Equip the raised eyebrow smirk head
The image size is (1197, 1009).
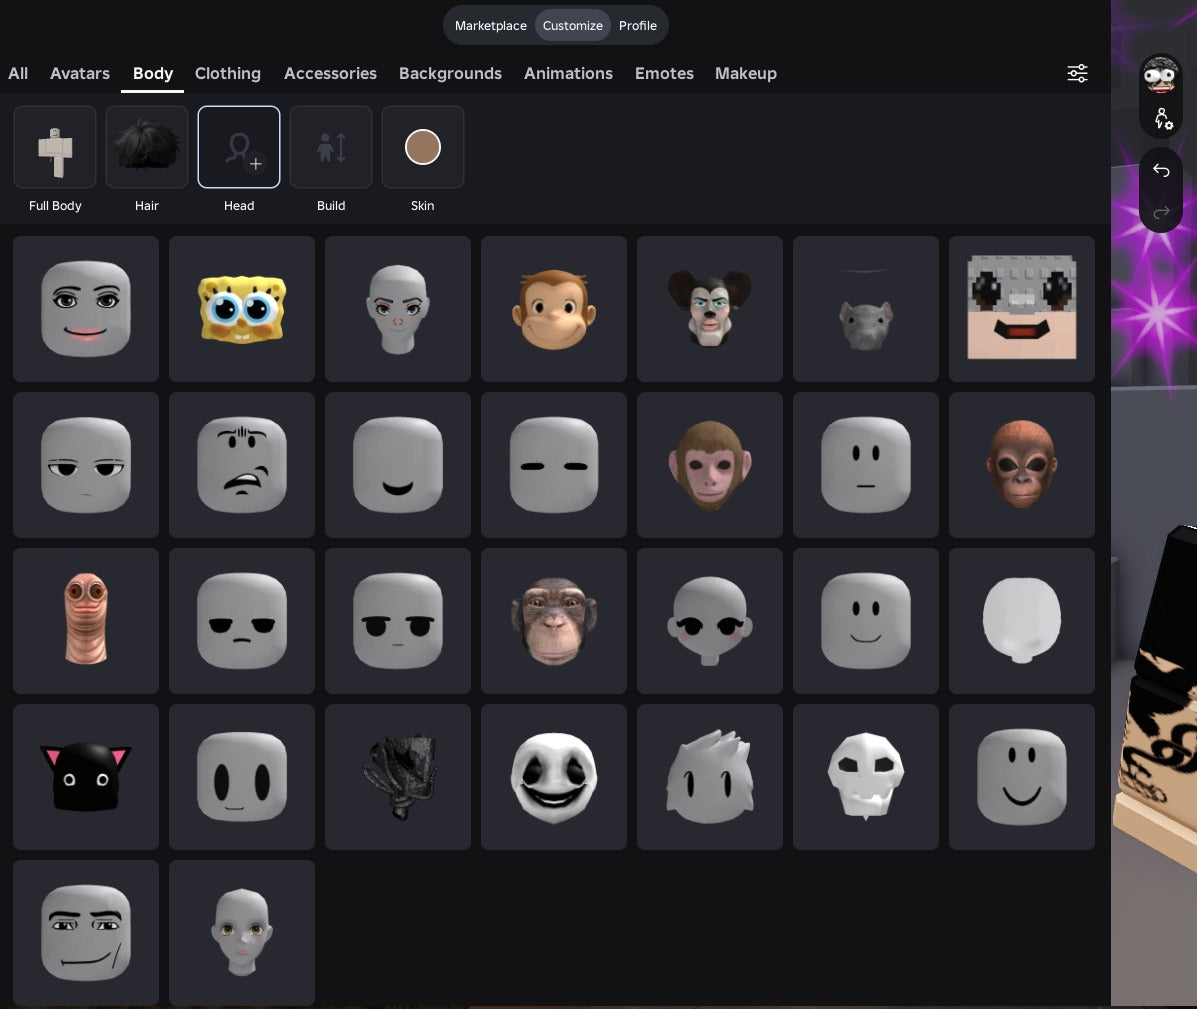(x=242, y=465)
